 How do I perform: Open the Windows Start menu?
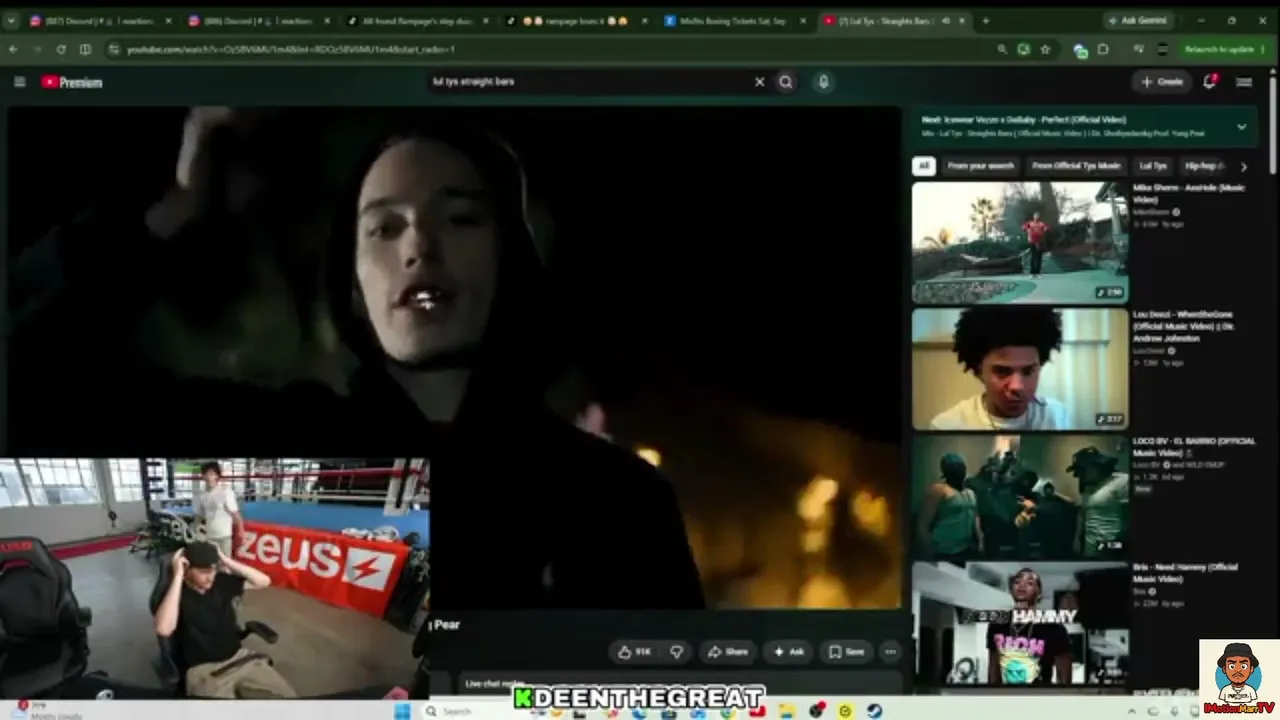(402, 711)
